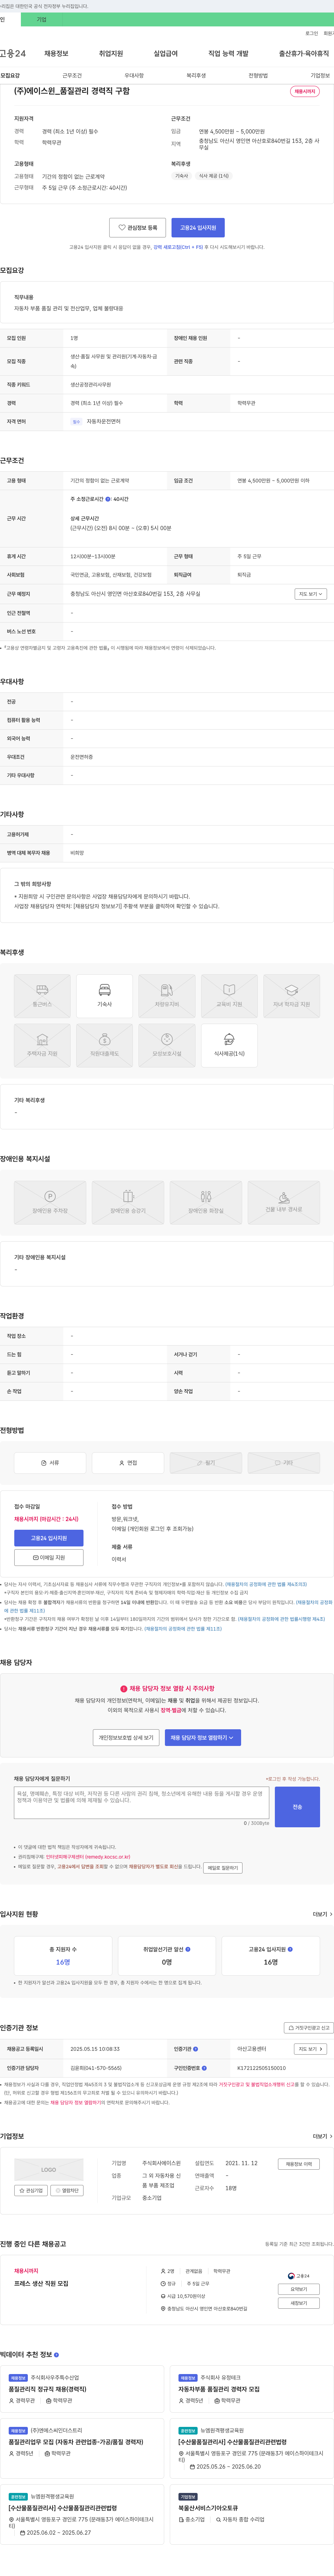334x2576 pixels.
Task: Click the 통근버스 welfare icon
Action: tap(42, 996)
